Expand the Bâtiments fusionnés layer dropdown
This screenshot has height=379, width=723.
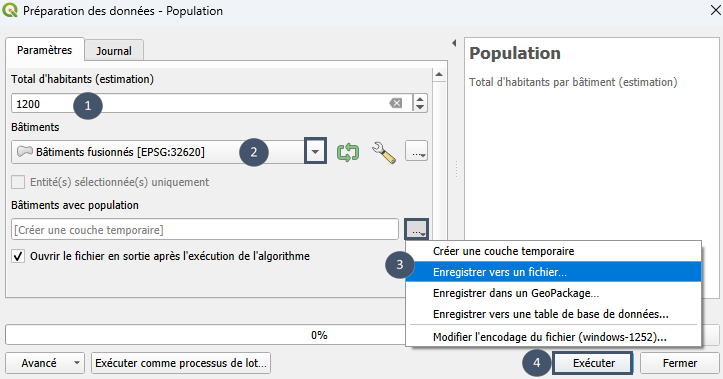[x=315, y=151]
